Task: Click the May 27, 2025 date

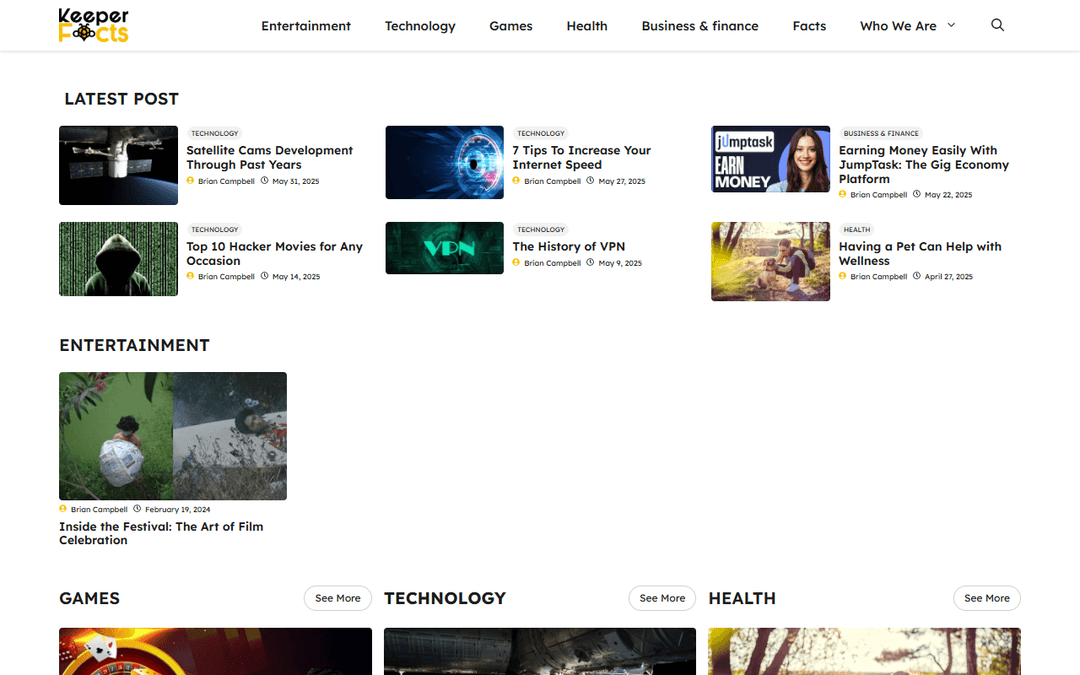Action: pyautogui.click(x=622, y=181)
